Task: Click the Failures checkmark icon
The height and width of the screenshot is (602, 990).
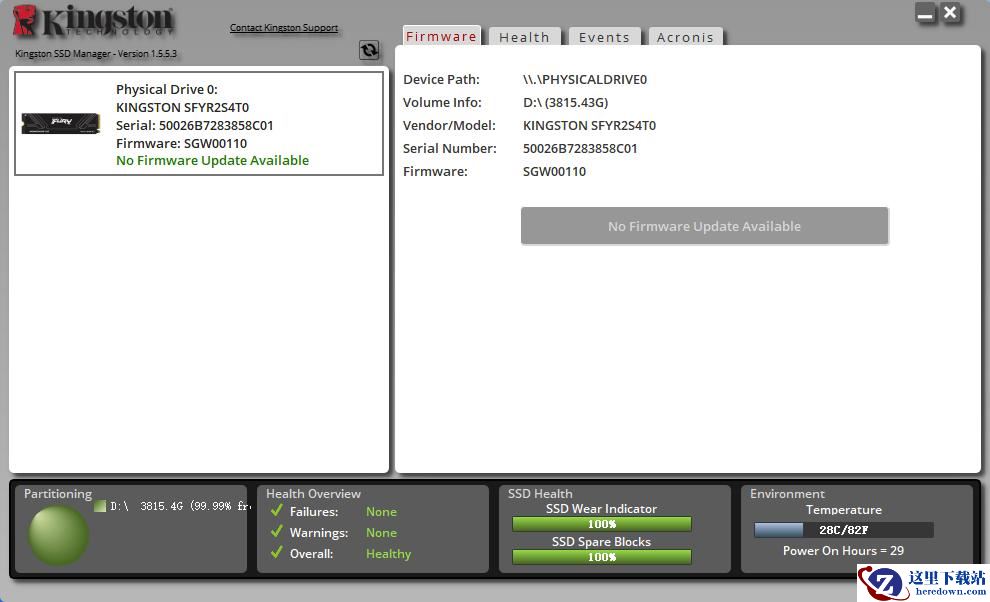Action: 277,510
